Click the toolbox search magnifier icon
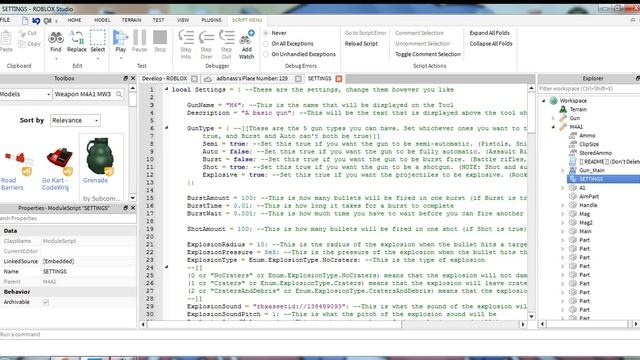The width and height of the screenshot is (640, 360). click(119, 94)
